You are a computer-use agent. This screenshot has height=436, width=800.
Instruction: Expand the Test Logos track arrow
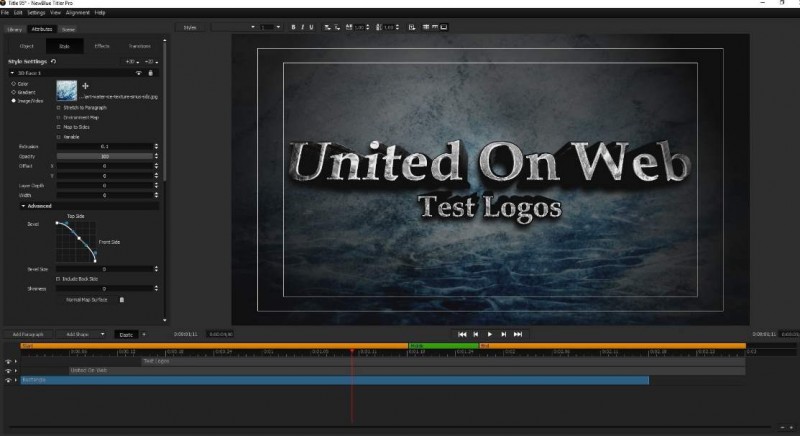(x=16, y=362)
